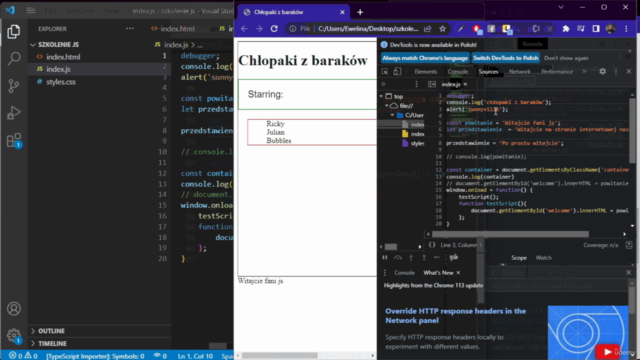Collapse the top frame in Sources tree
Image resolution: width=640 pixels, height=360 pixels.
[381, 96]
